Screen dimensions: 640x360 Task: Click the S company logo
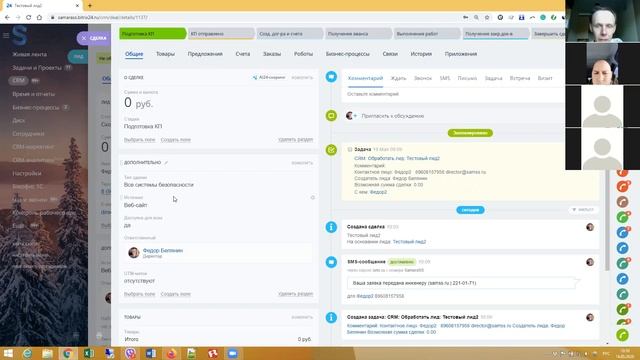19,36
